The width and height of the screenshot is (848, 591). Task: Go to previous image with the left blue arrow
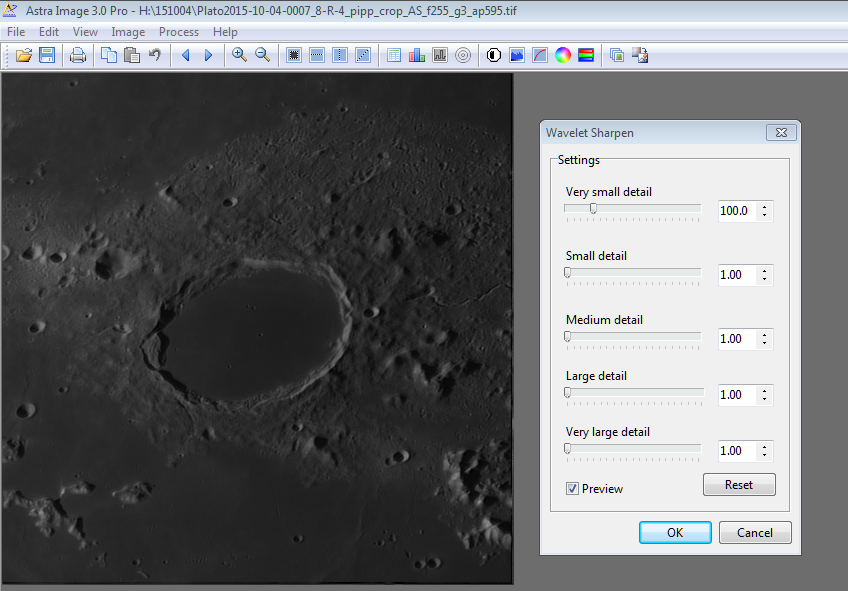[186, 55]
